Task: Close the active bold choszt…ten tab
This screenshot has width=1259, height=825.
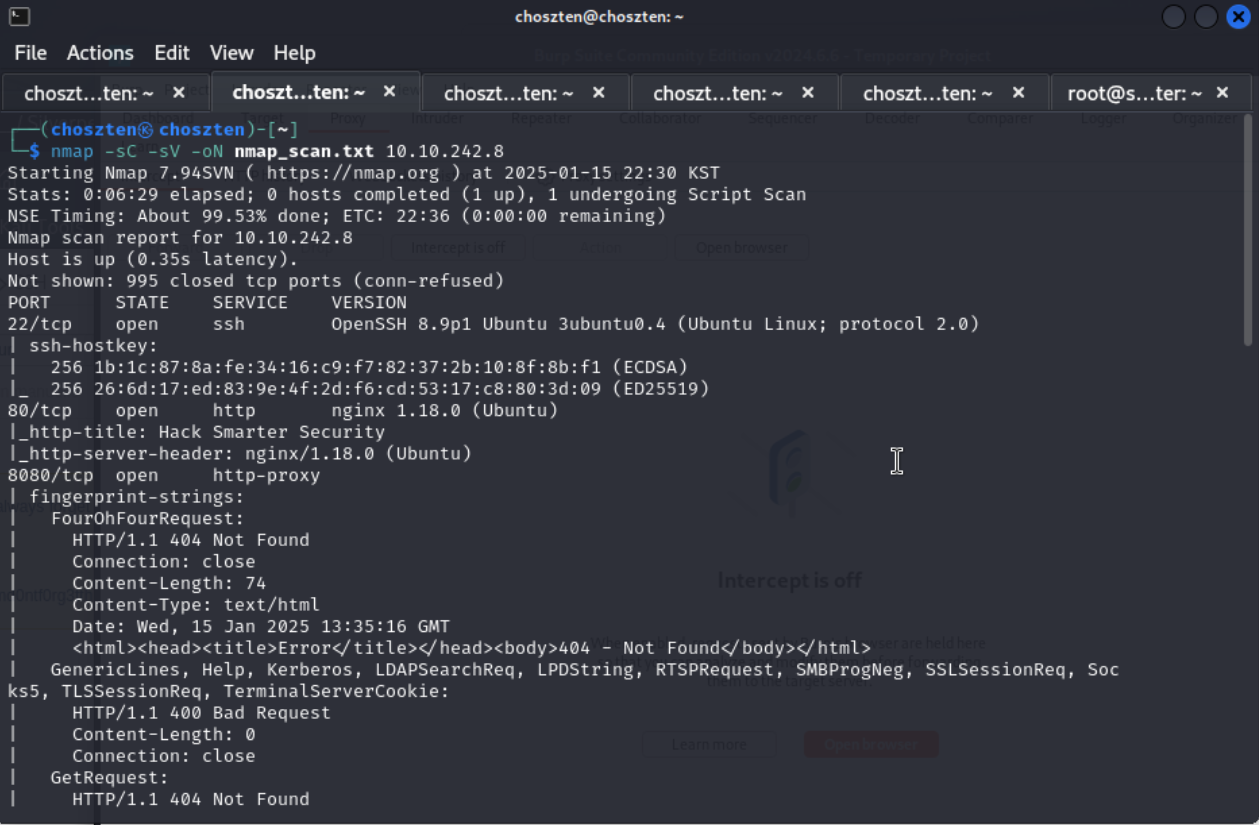Action: [x=389, y=91]
